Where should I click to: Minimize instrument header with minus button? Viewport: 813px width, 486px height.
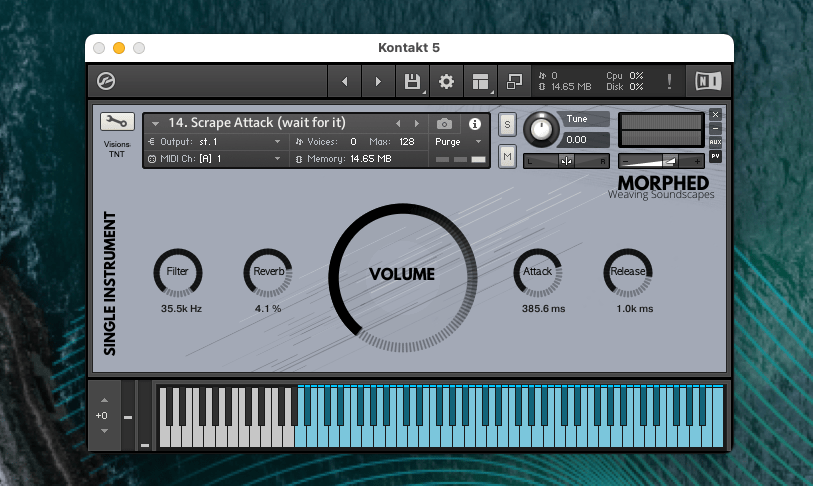[x=716, y=128]
